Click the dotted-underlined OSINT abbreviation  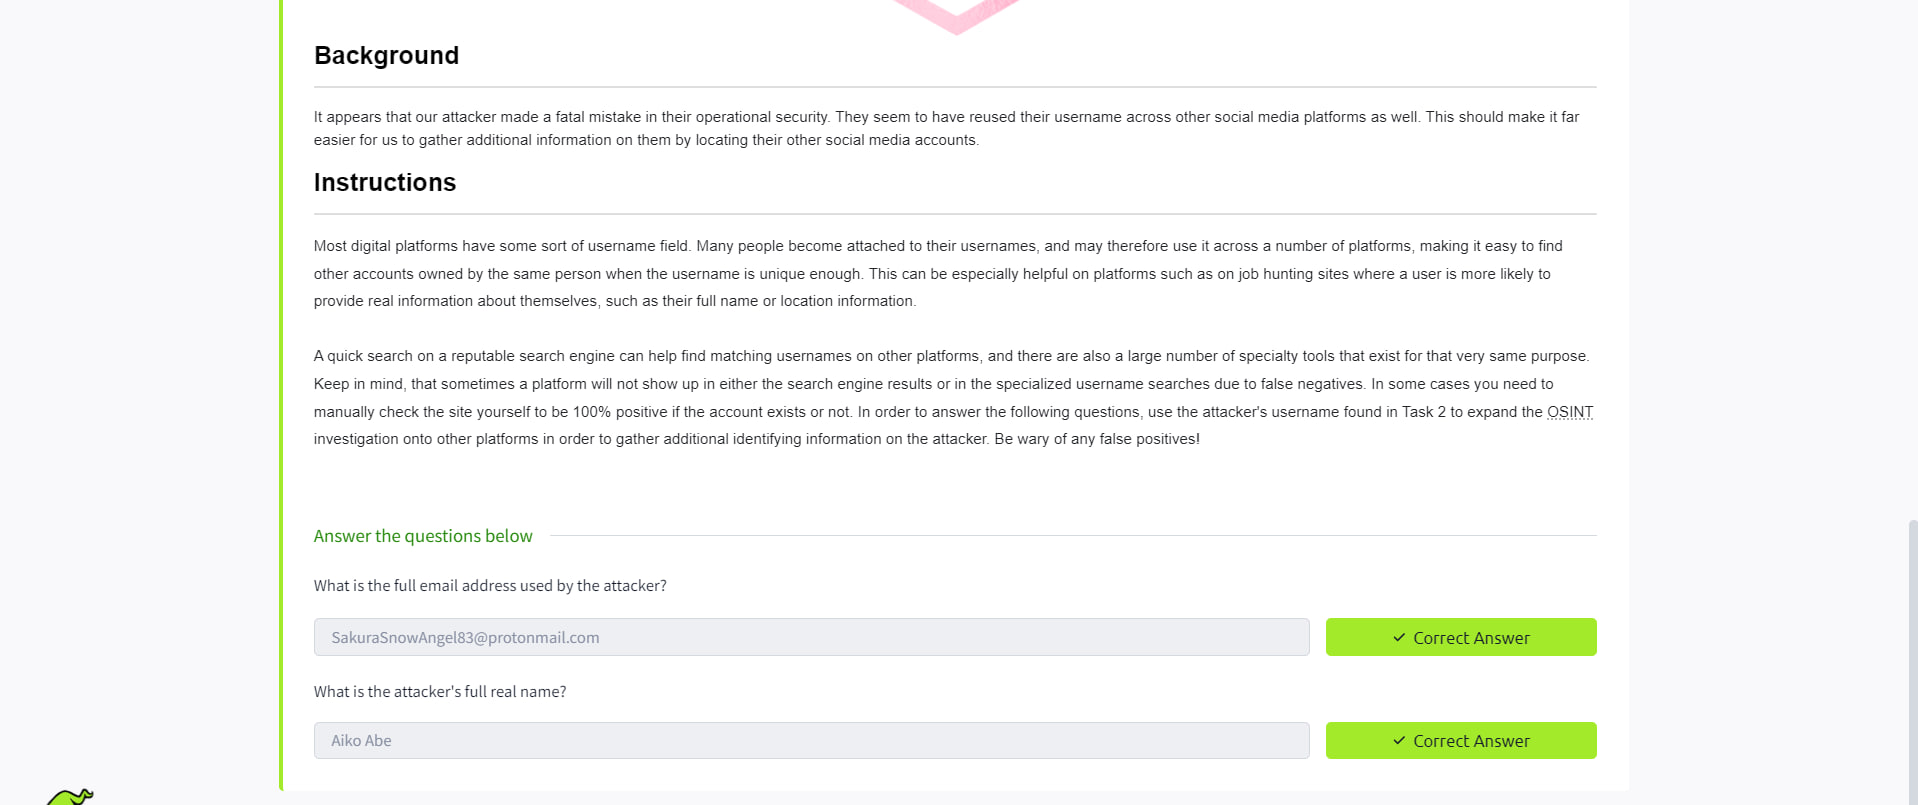pos(1569,412)
